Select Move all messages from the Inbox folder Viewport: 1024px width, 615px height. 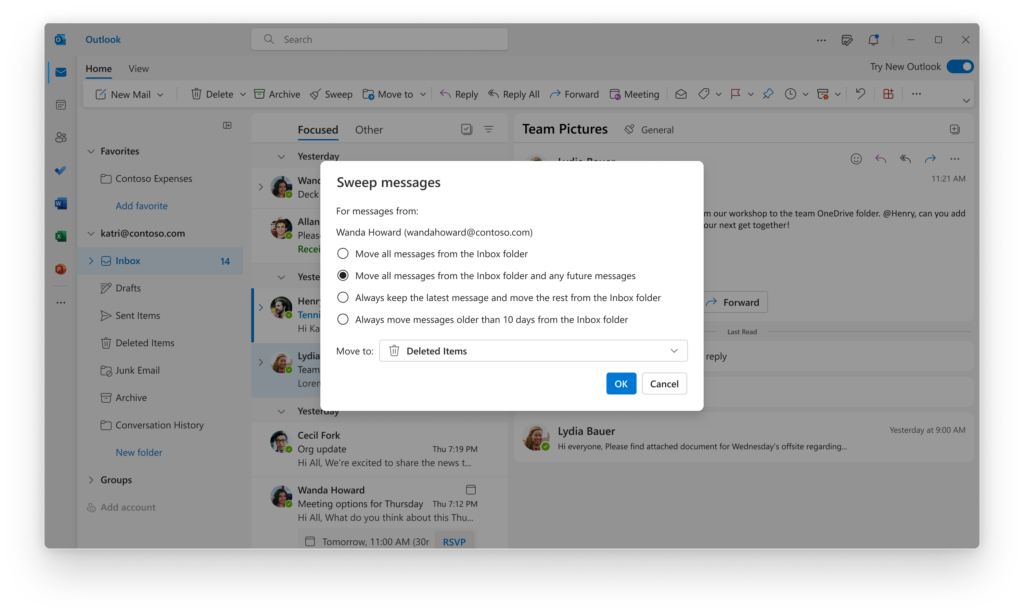point(343,253)
